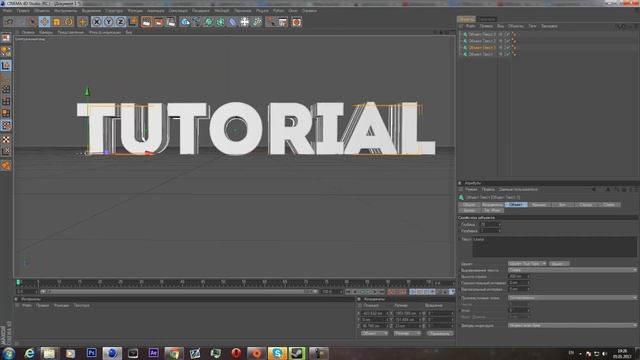Open the Тег Phong tab in attributes
The height and width of the screenshot is (360, 640).
pyautogui.click(x=492, y=210)
